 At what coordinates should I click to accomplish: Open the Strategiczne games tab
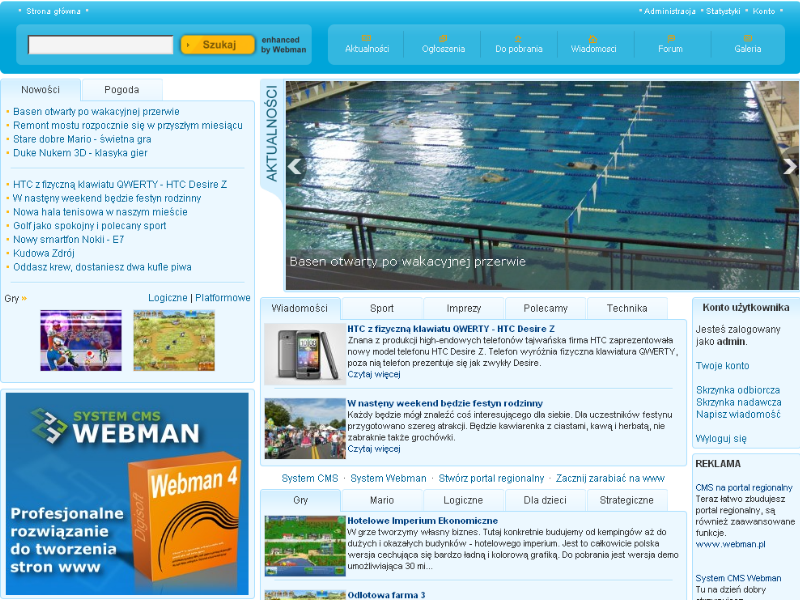(x=626, y=500)
